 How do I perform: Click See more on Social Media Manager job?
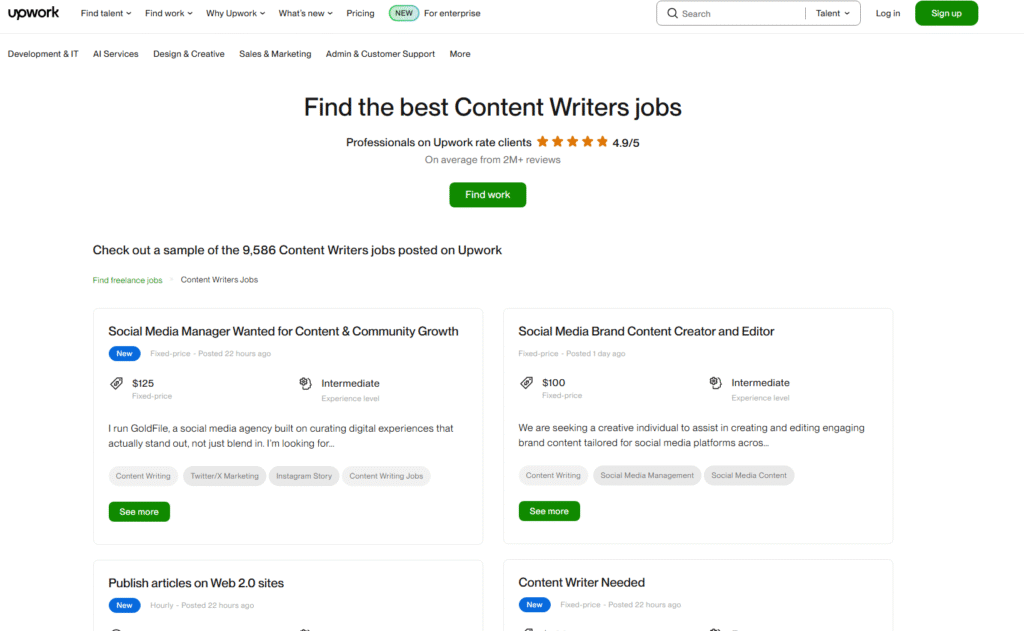point(139,512)
